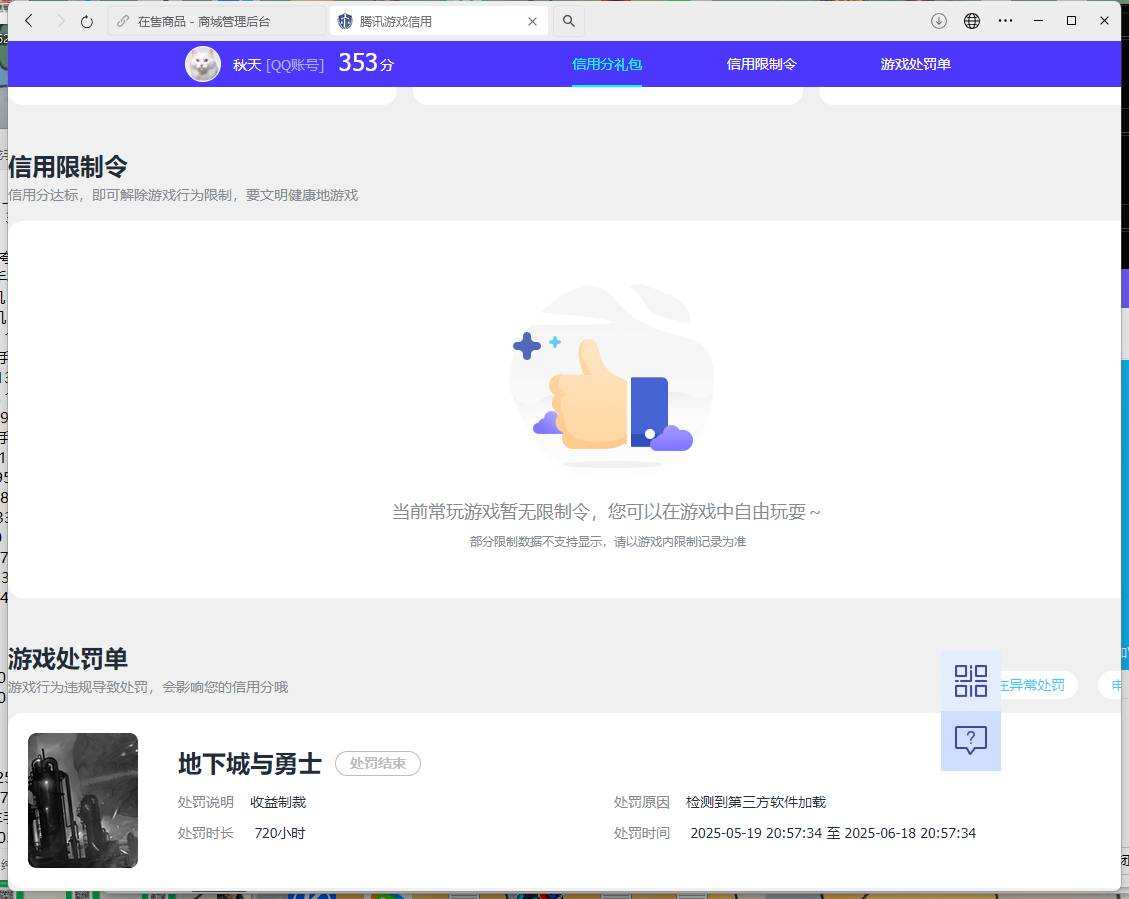Open the 游戏处罚单 navigation tab

(915, 64)
